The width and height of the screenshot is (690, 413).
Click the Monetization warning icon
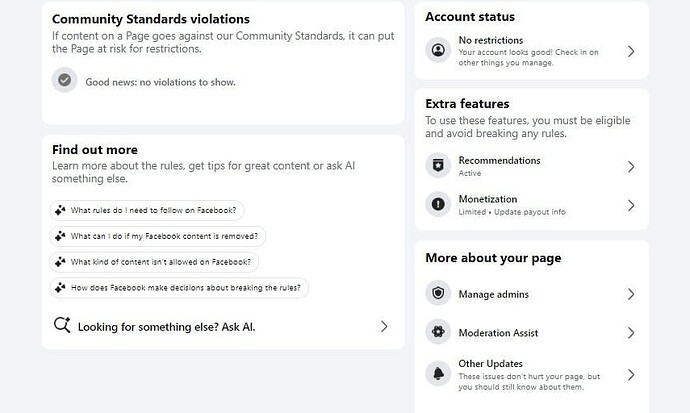click(x=437, y=205)
